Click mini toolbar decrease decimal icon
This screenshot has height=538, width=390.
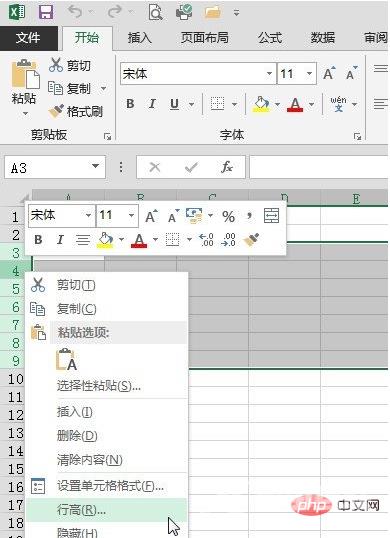[229, 239]
